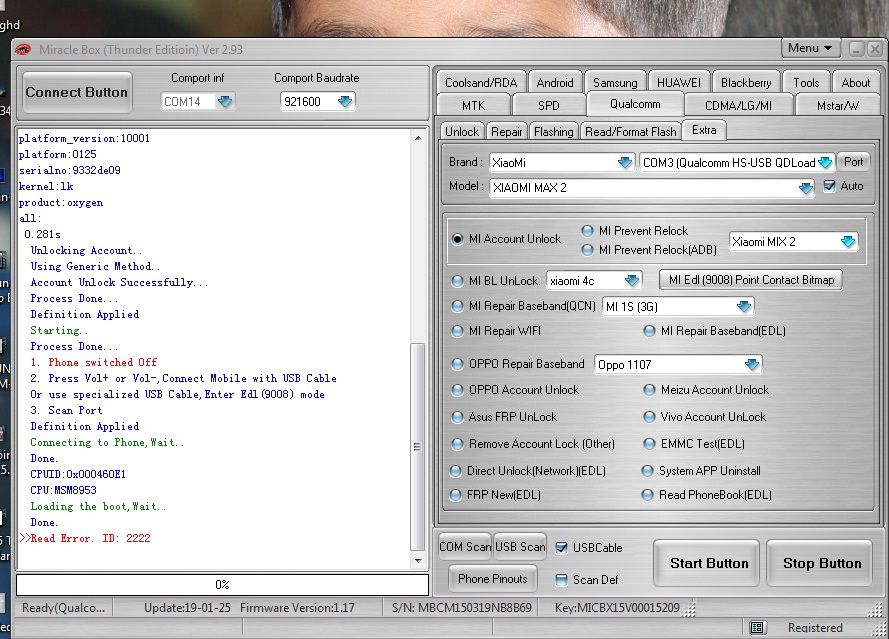Viewport: 889px width, 639px height.
Task: Open the Model XIAOMI MAX 2 dropdown
Action: click(x=805, y=188)
